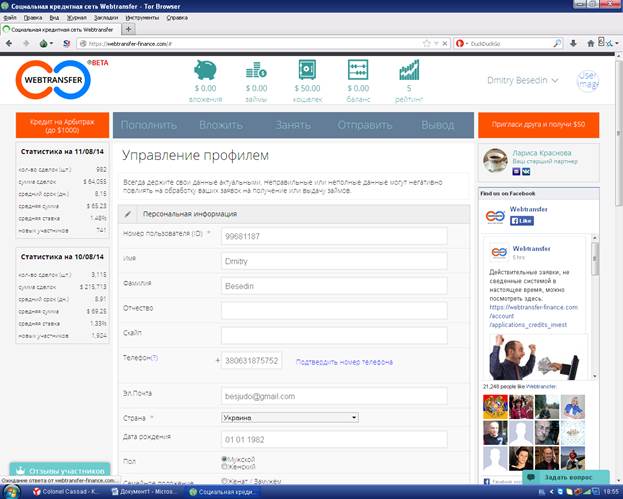Click the Facebook feed scrollbar down arrow
623x499 pixels.
click(x=595, y=376)
